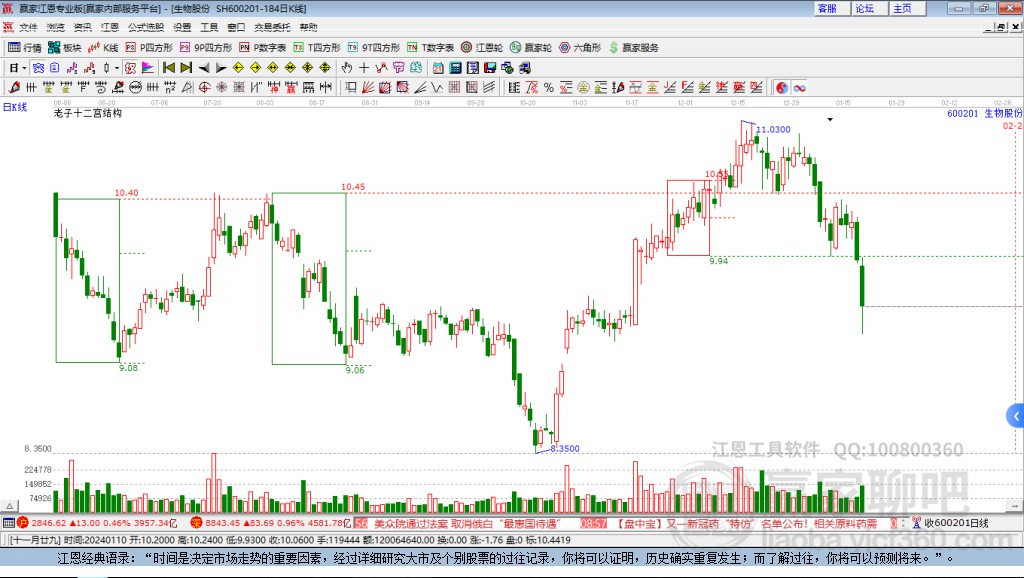Open the P四方形 tool

(148, 48)
